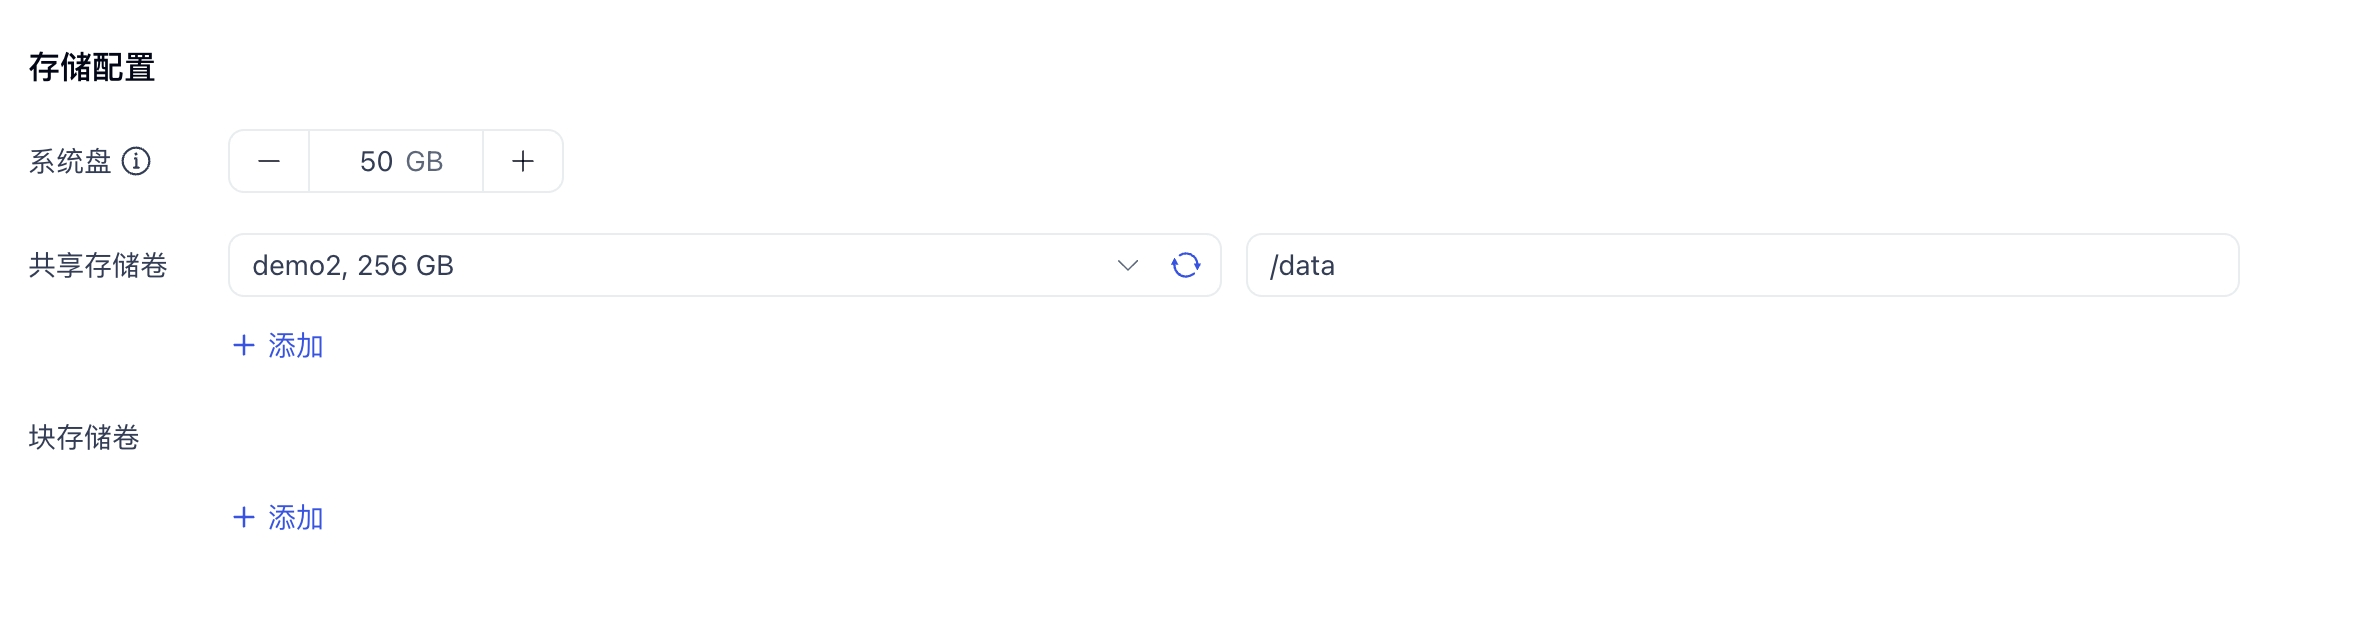Click the 系统盘 label
2364x626 pixels.
pos(70,161)
